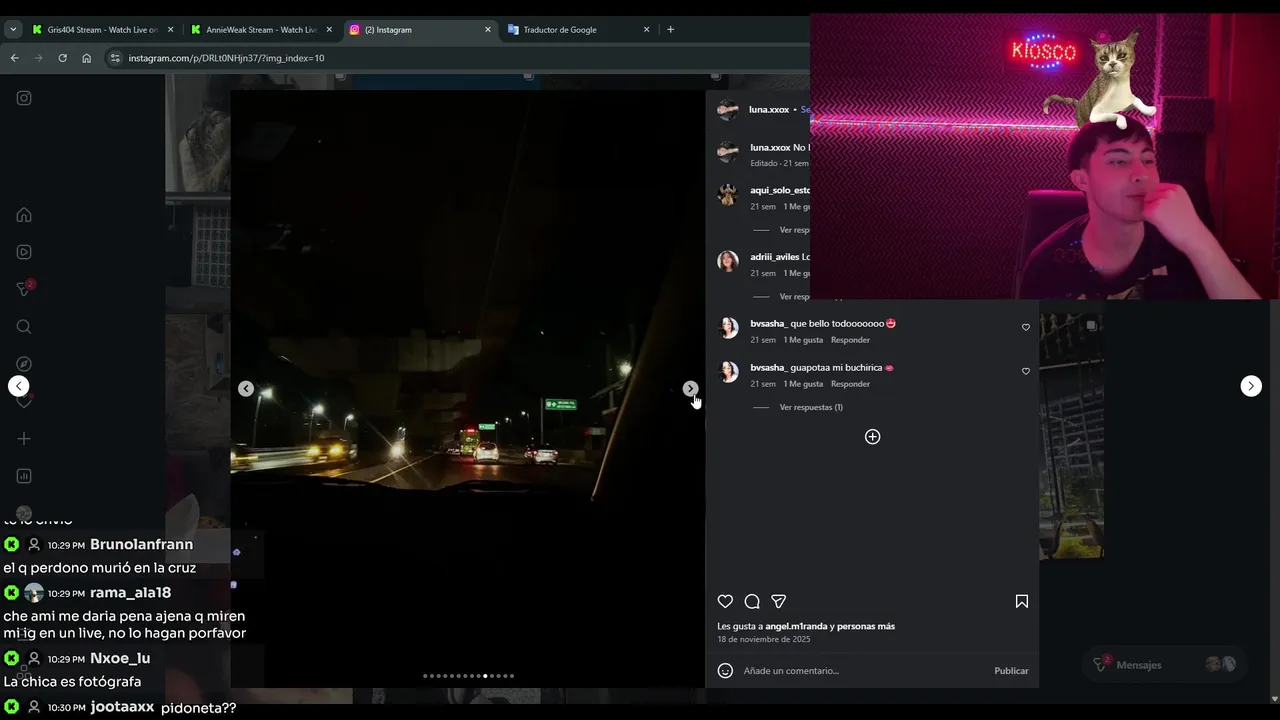Open bvsasha_ username on 'que bello' comment
Image resolution: width=1280 pixels, height=720 pixels.
769,324
